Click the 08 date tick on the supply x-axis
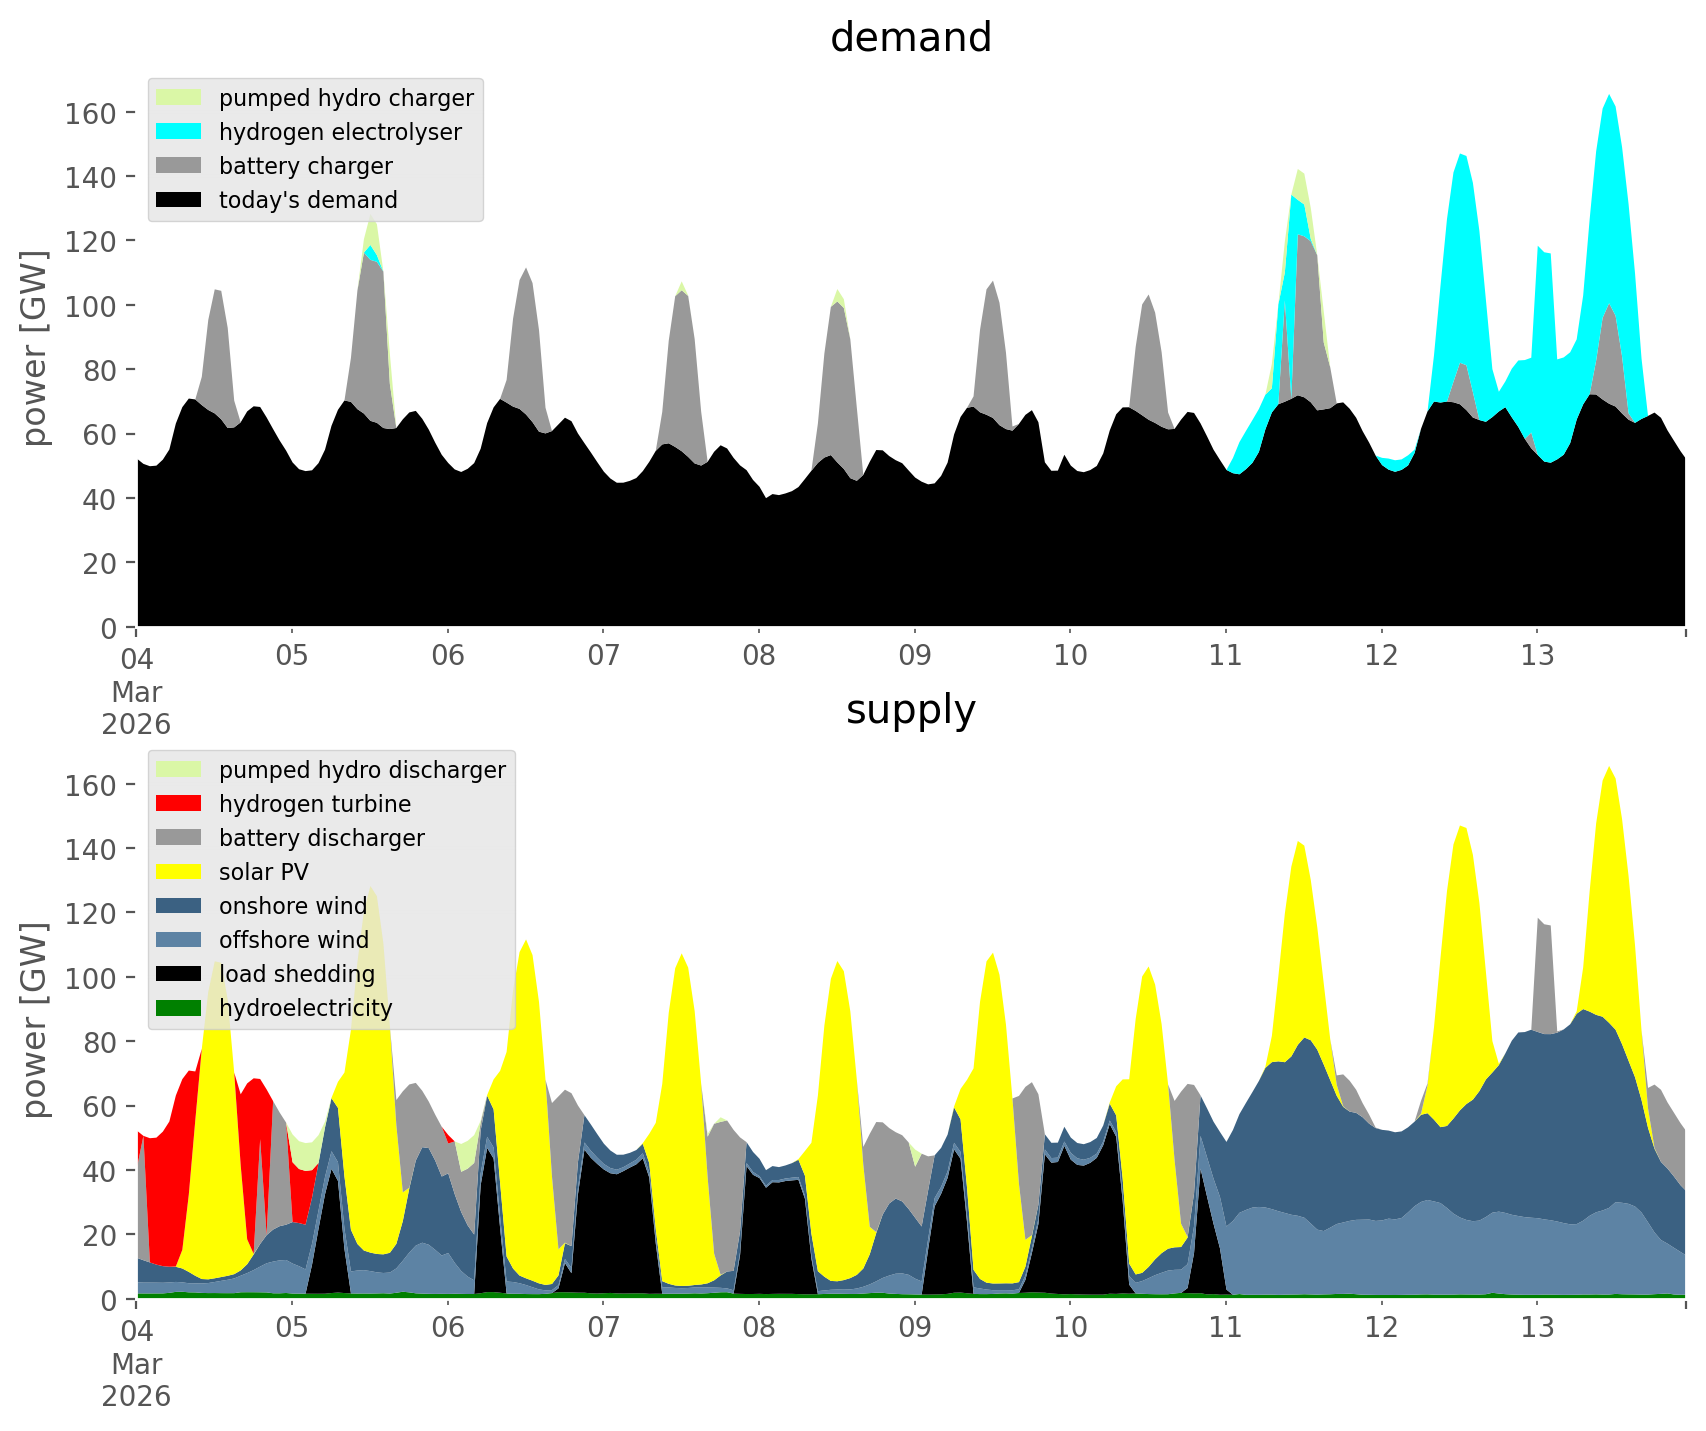 (x=759, y=1328)
